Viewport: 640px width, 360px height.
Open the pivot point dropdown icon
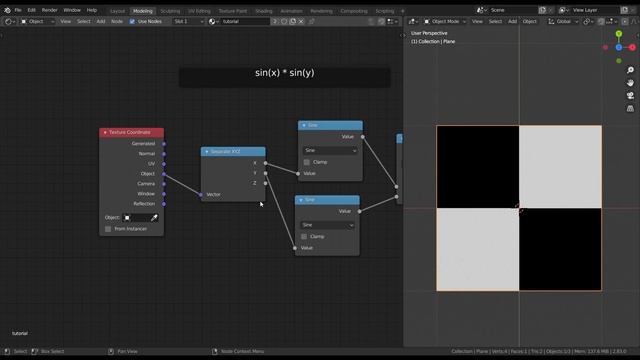point(588,22)
